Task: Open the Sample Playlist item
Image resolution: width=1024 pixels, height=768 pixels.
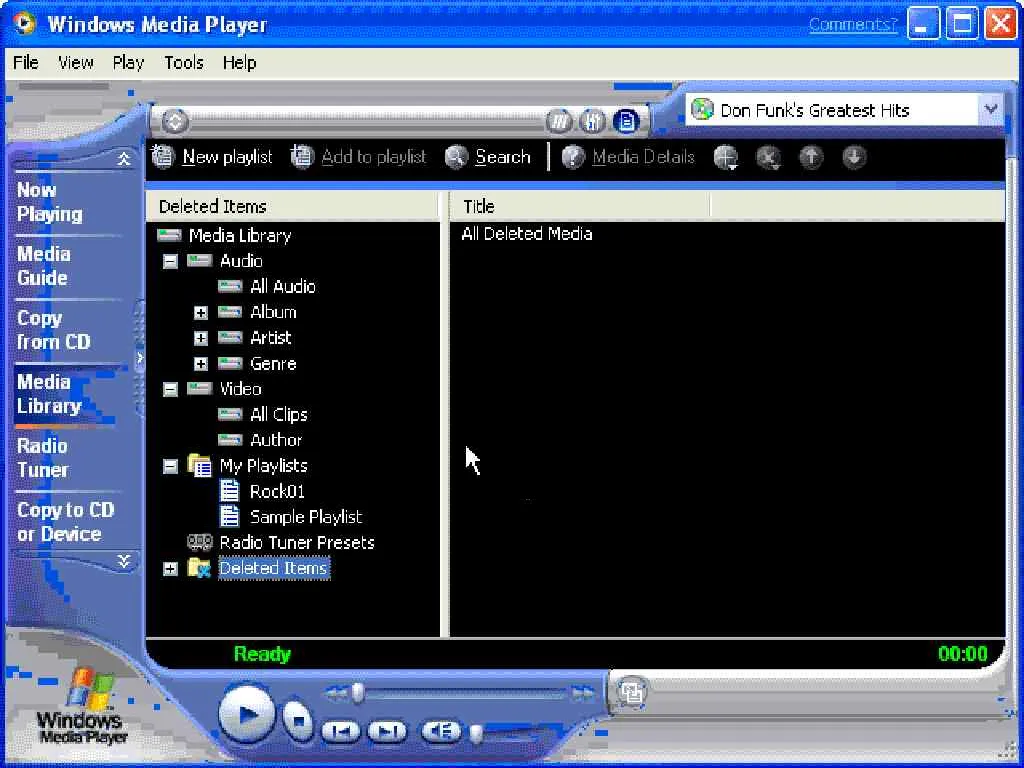Action: click(x=306, y=517)
